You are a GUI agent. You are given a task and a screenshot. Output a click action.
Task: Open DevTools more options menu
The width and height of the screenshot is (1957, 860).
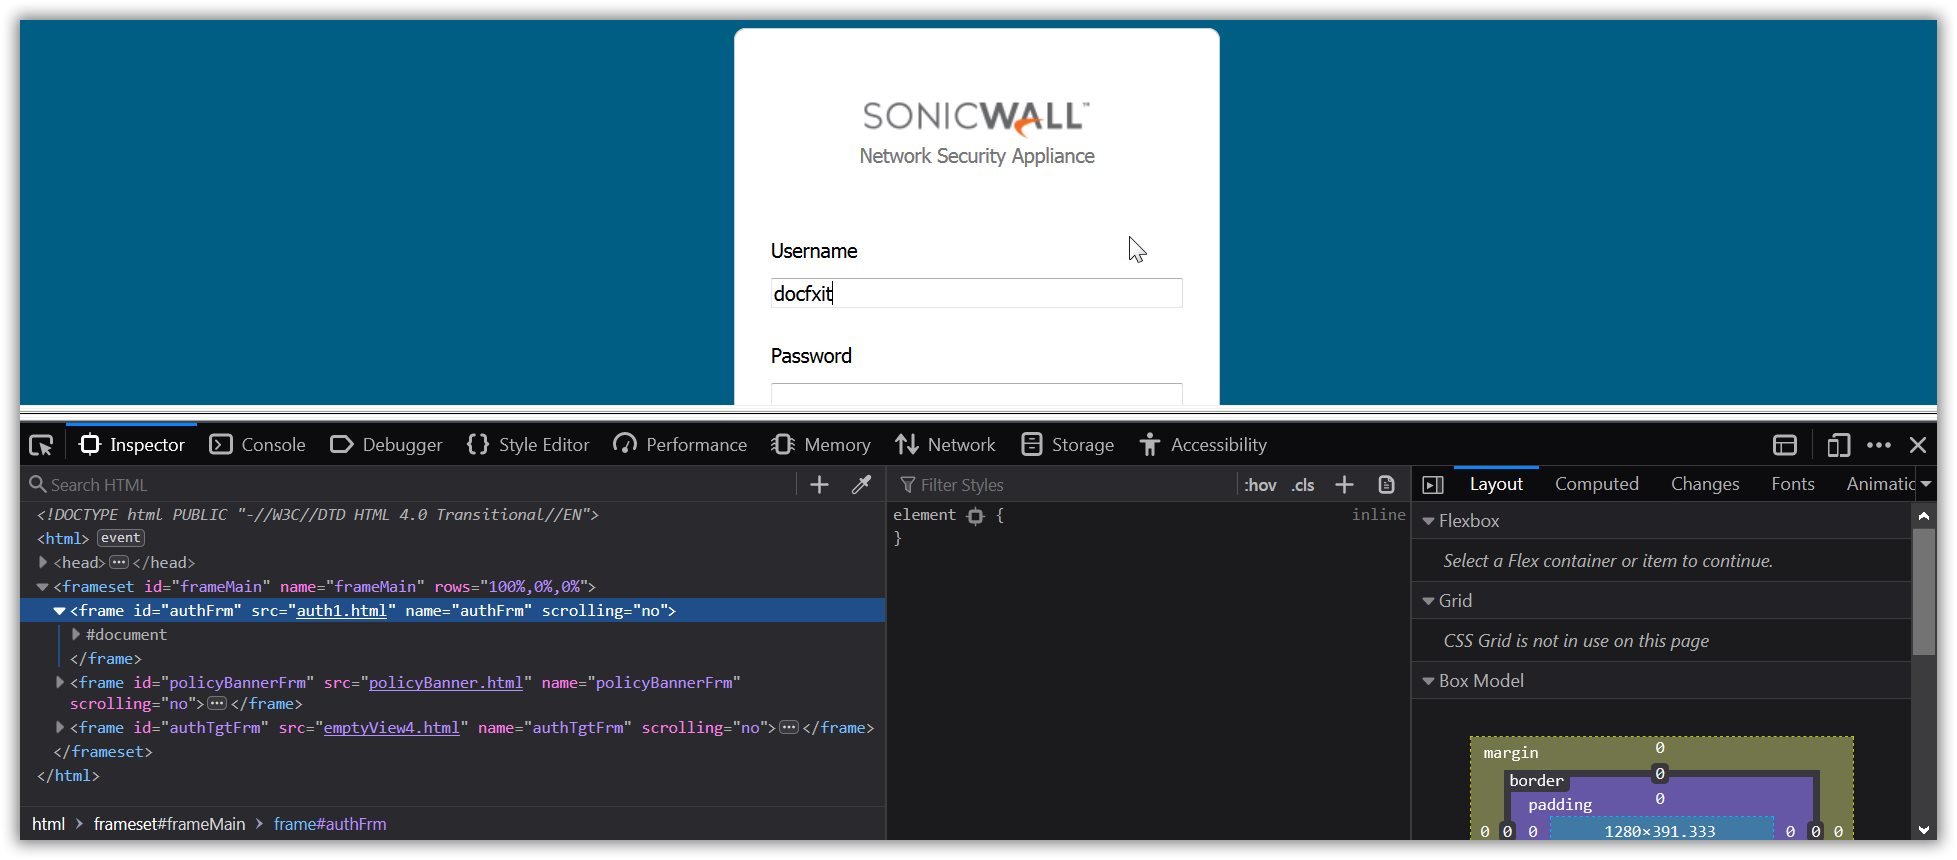point(1879,445)
